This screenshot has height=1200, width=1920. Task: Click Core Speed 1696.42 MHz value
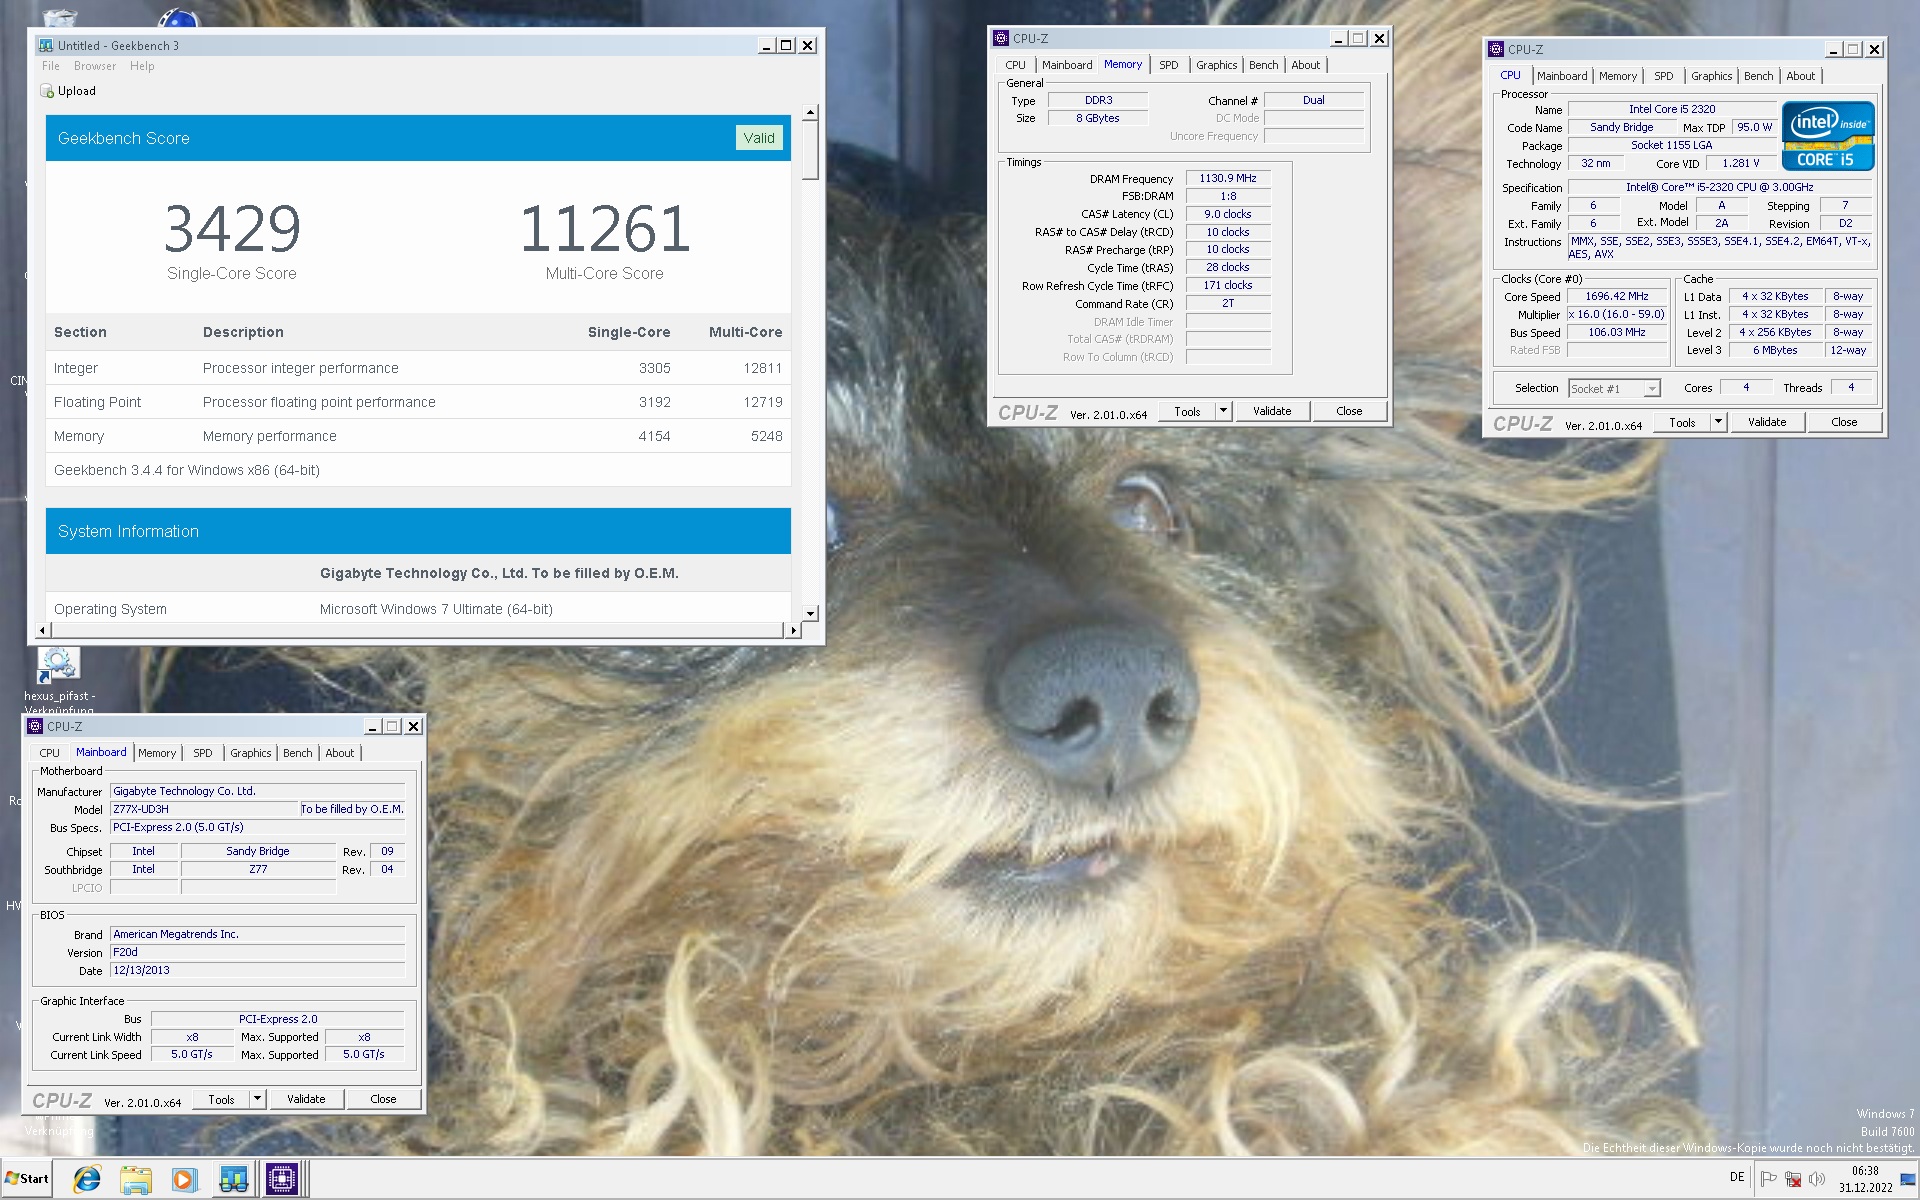[1617, 296]
